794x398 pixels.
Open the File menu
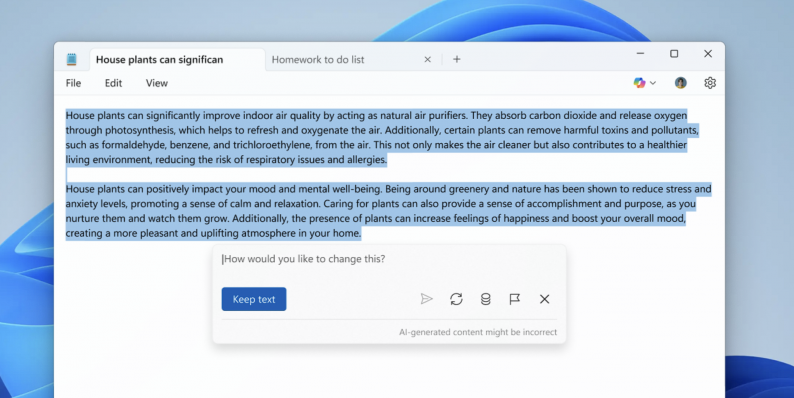pyautogui.click(x=73, y=83)
